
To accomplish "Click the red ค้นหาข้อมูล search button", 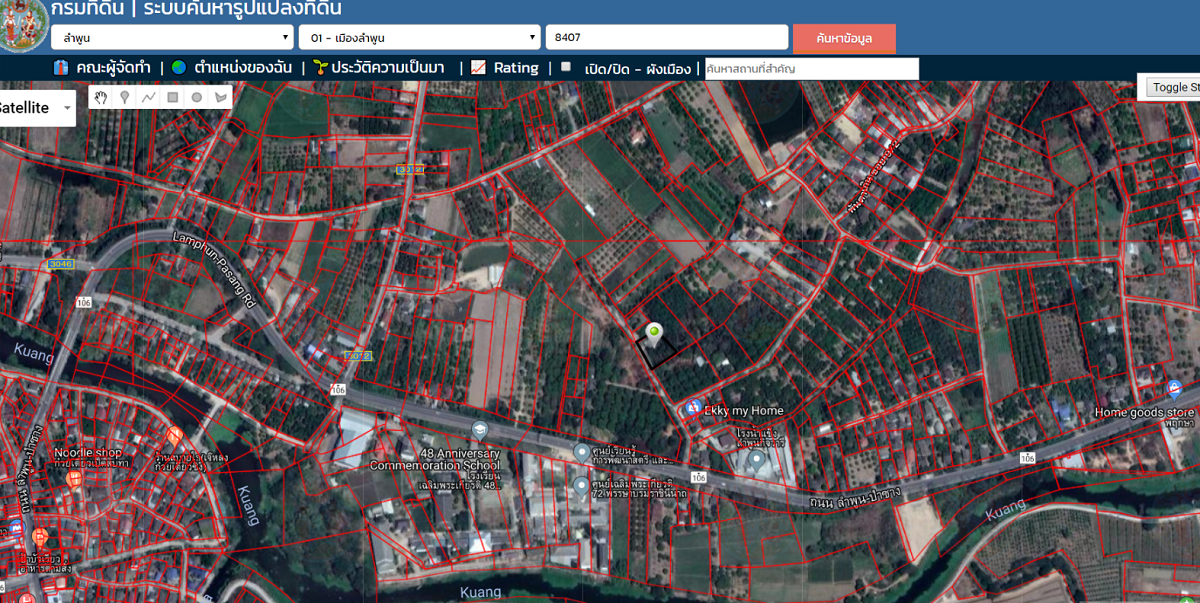I will (844, 38).
